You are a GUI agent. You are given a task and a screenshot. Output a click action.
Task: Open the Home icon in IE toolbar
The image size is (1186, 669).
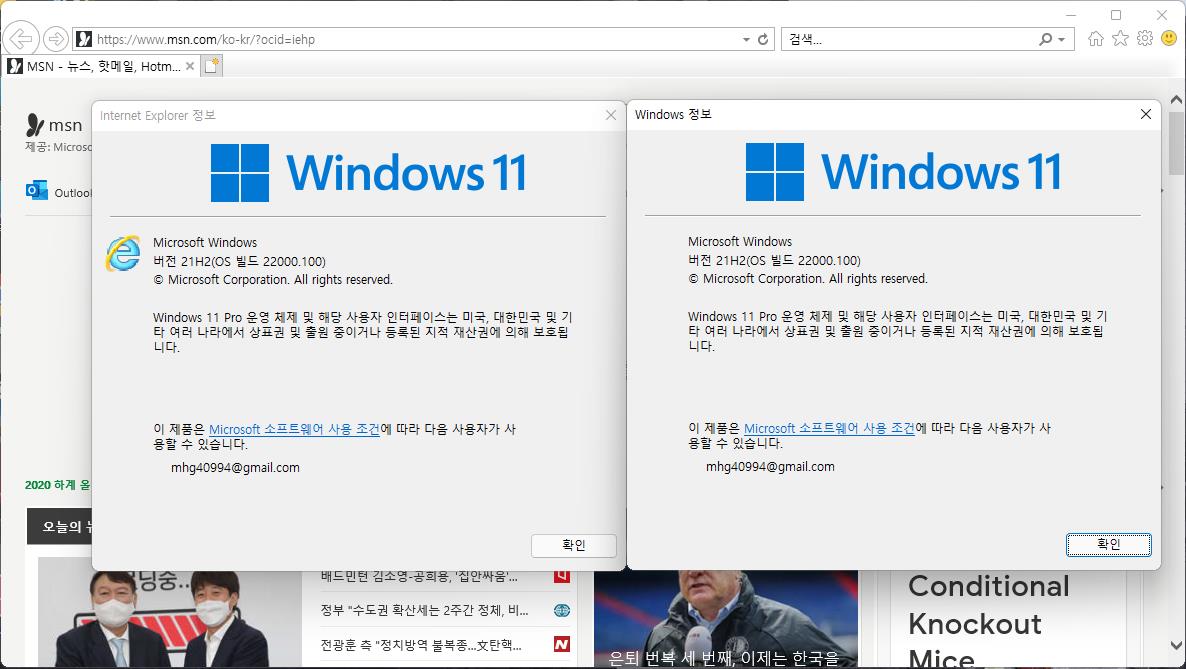pos(1095,39)
